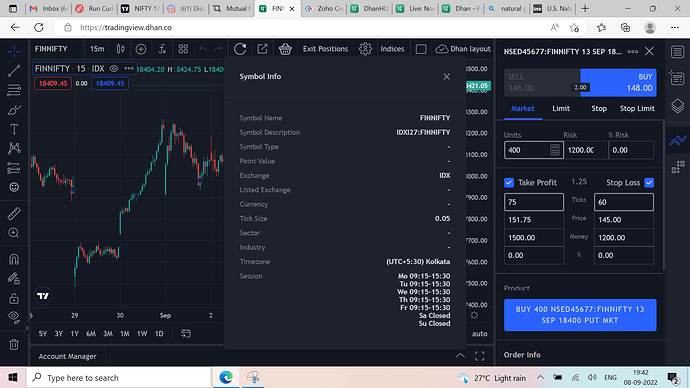Select the trend line drawing tool
The image size is (690, 388).
[x=14, y=71]
